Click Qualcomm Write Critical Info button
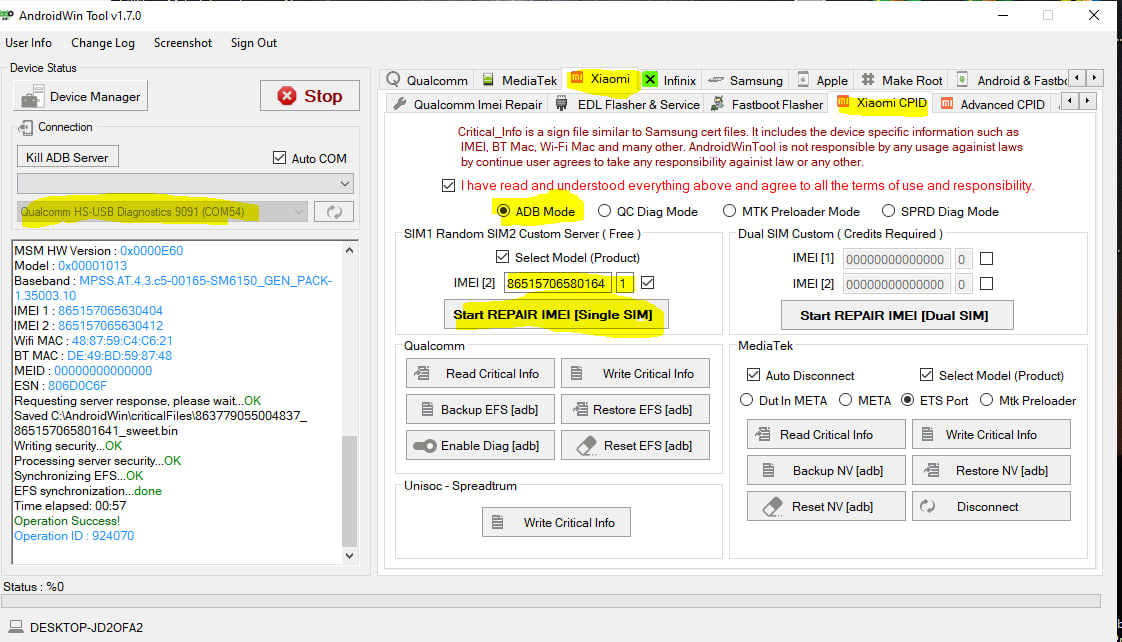Viewport: 1122px width, 642px height. [x=635, y=374]
